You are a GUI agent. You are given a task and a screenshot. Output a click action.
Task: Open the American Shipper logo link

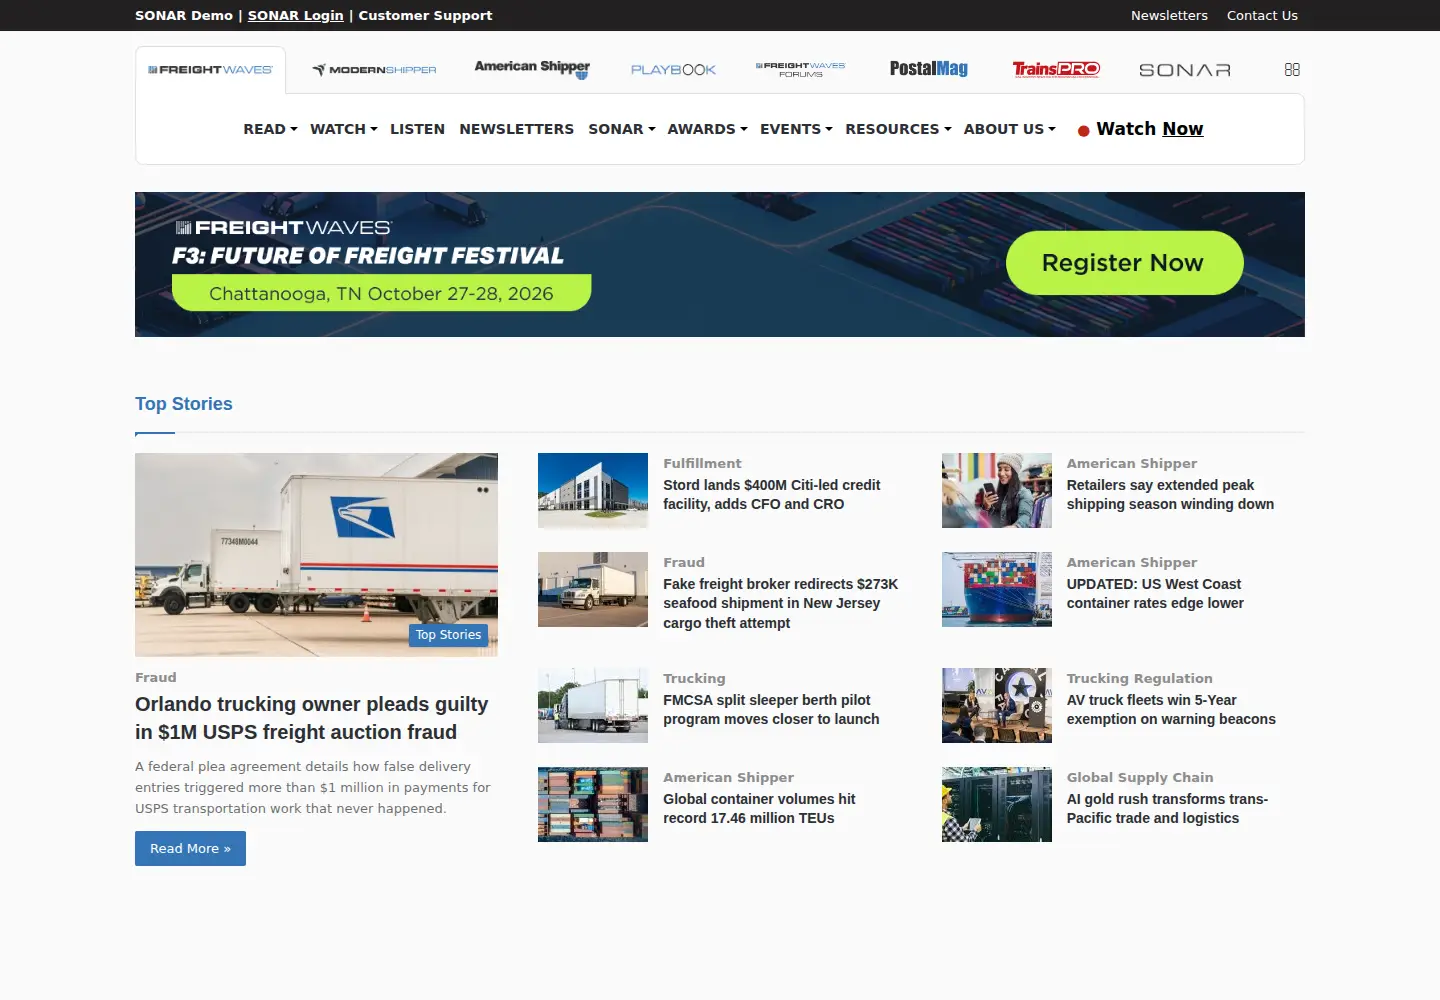532,68
